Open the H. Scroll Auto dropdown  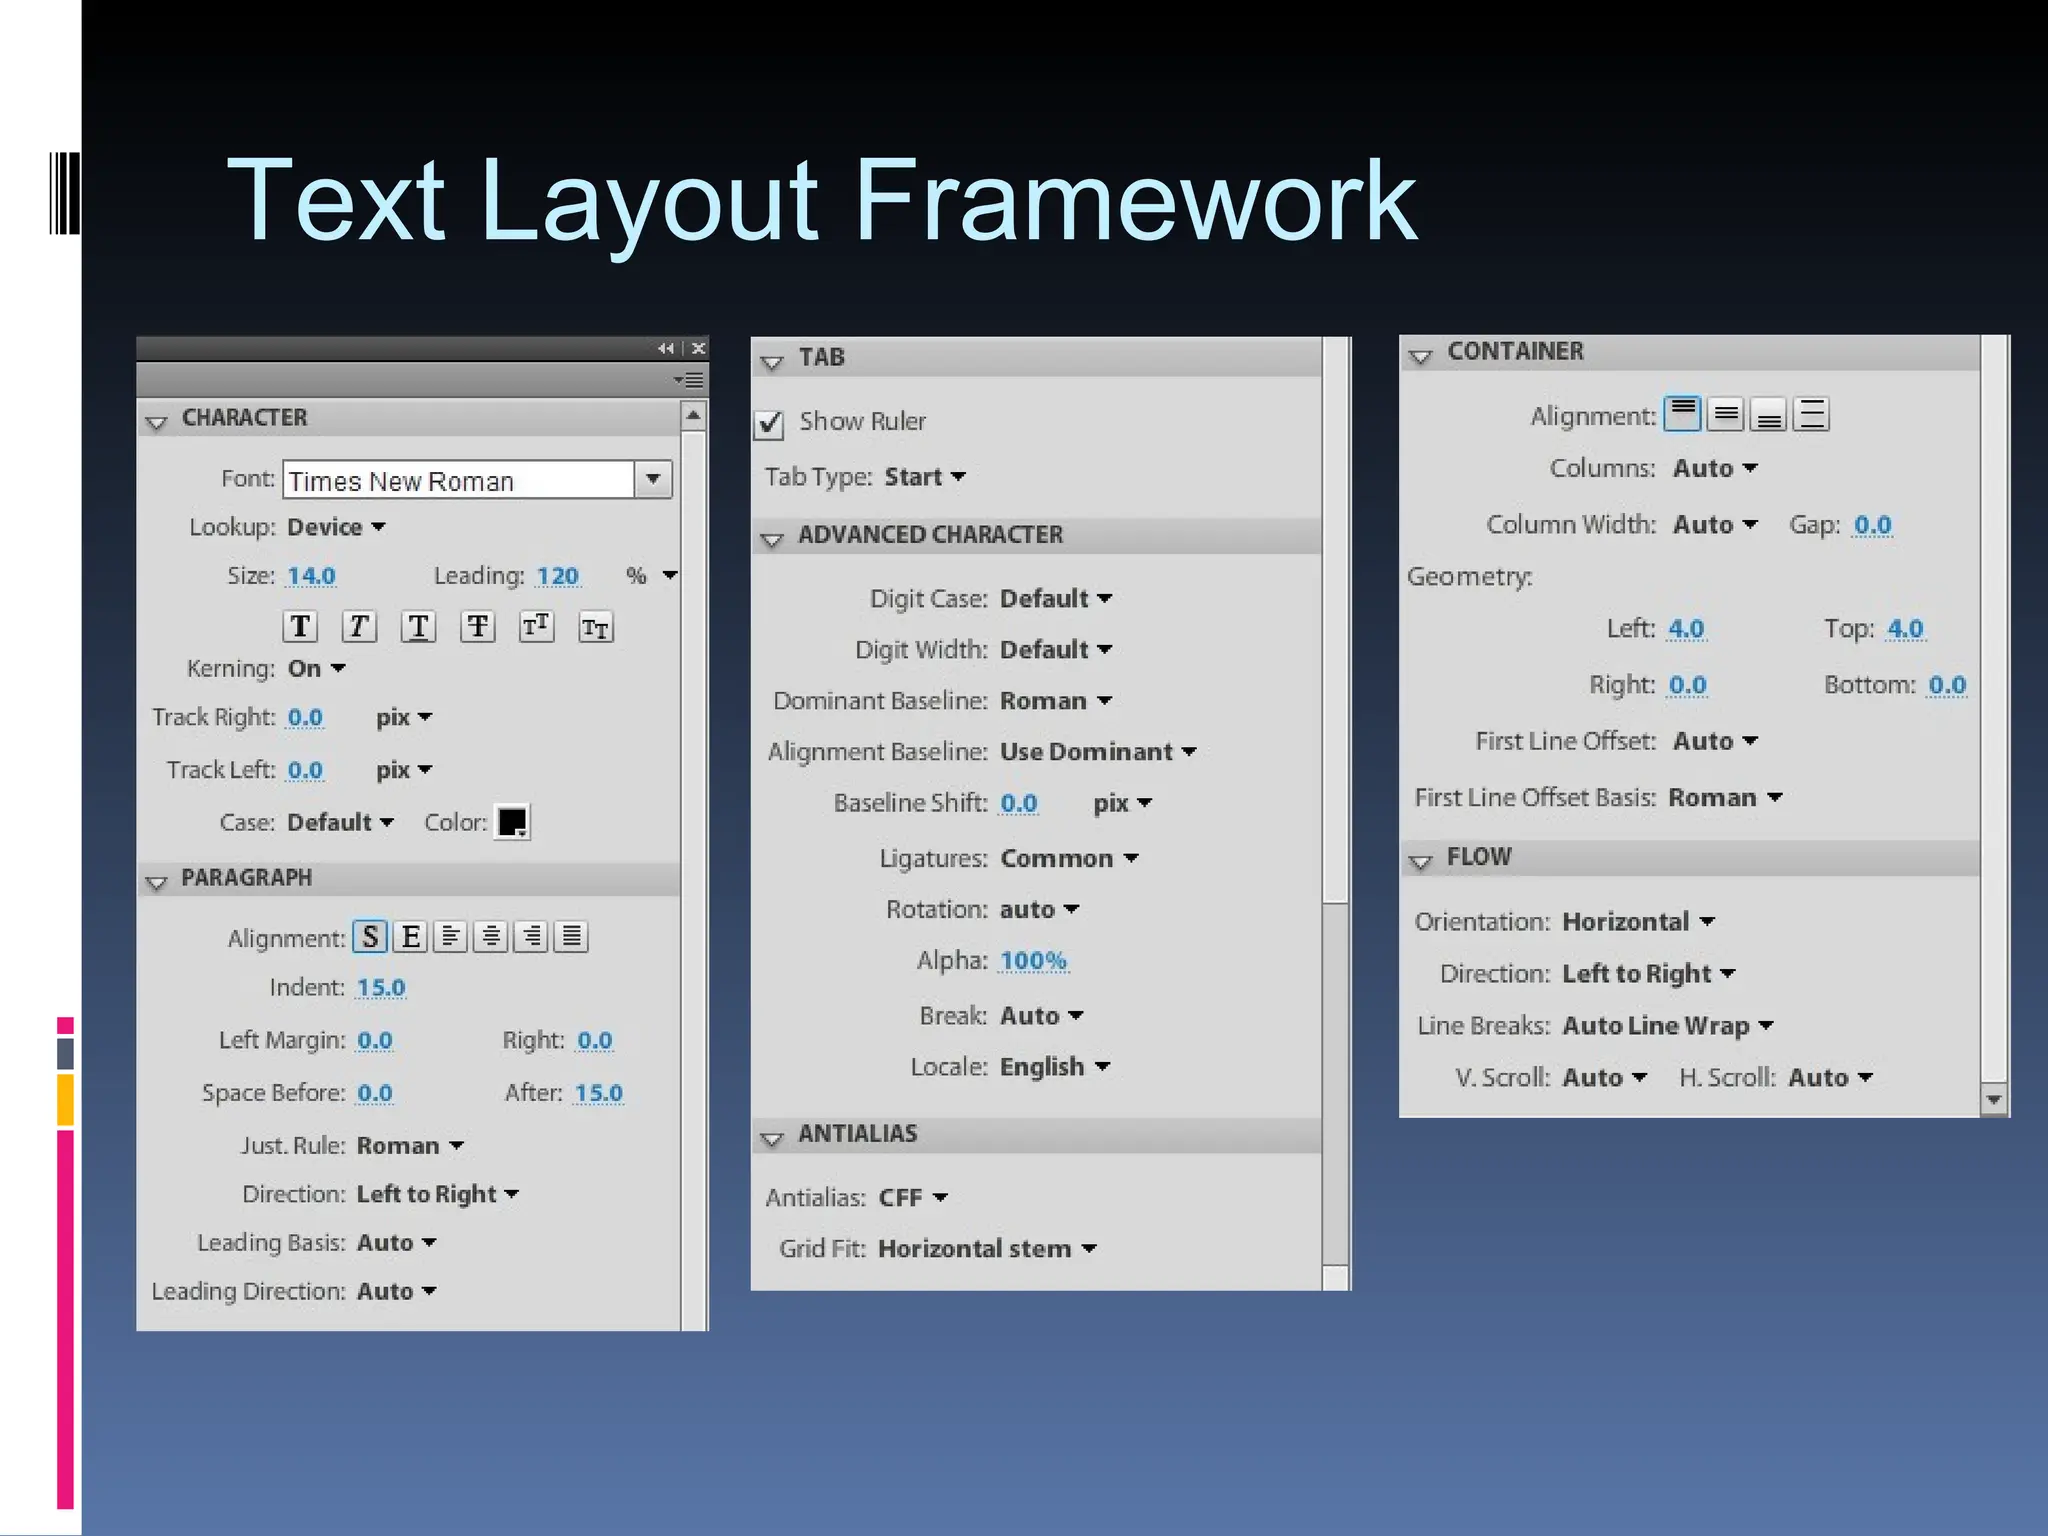(x=1830, y=1078)
